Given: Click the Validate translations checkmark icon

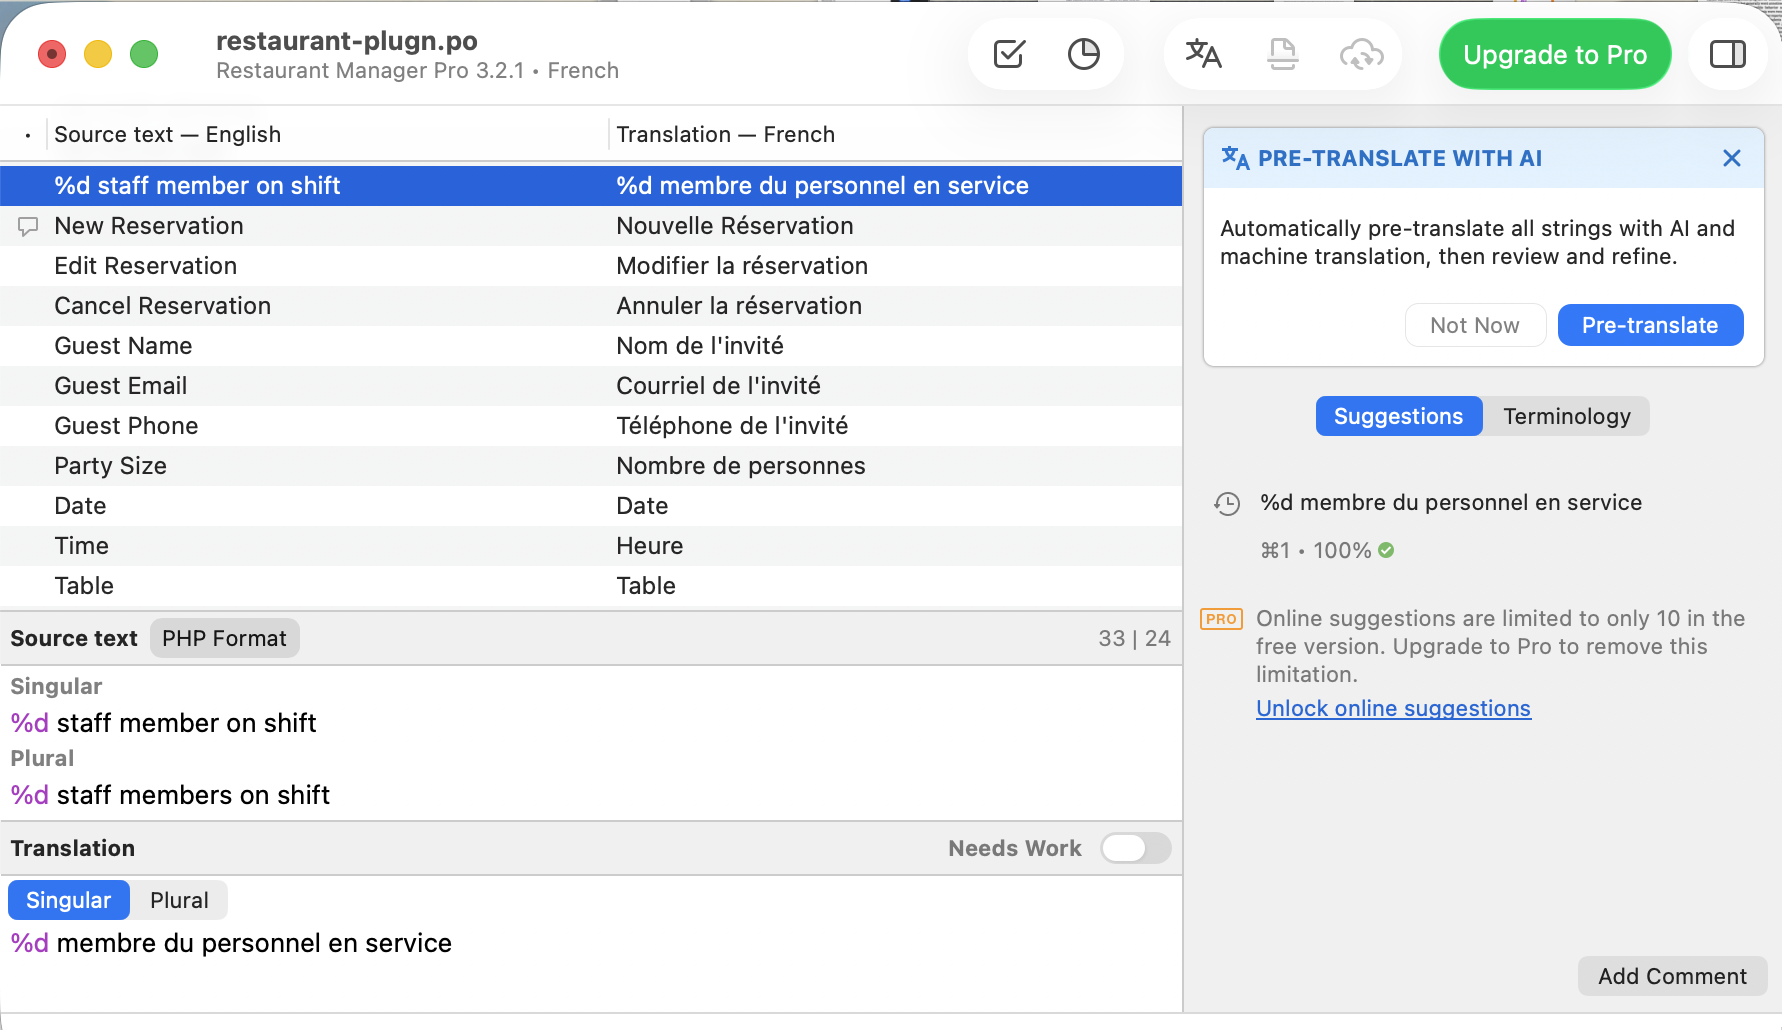Looking at the screenshot, I should [1009, 54].
